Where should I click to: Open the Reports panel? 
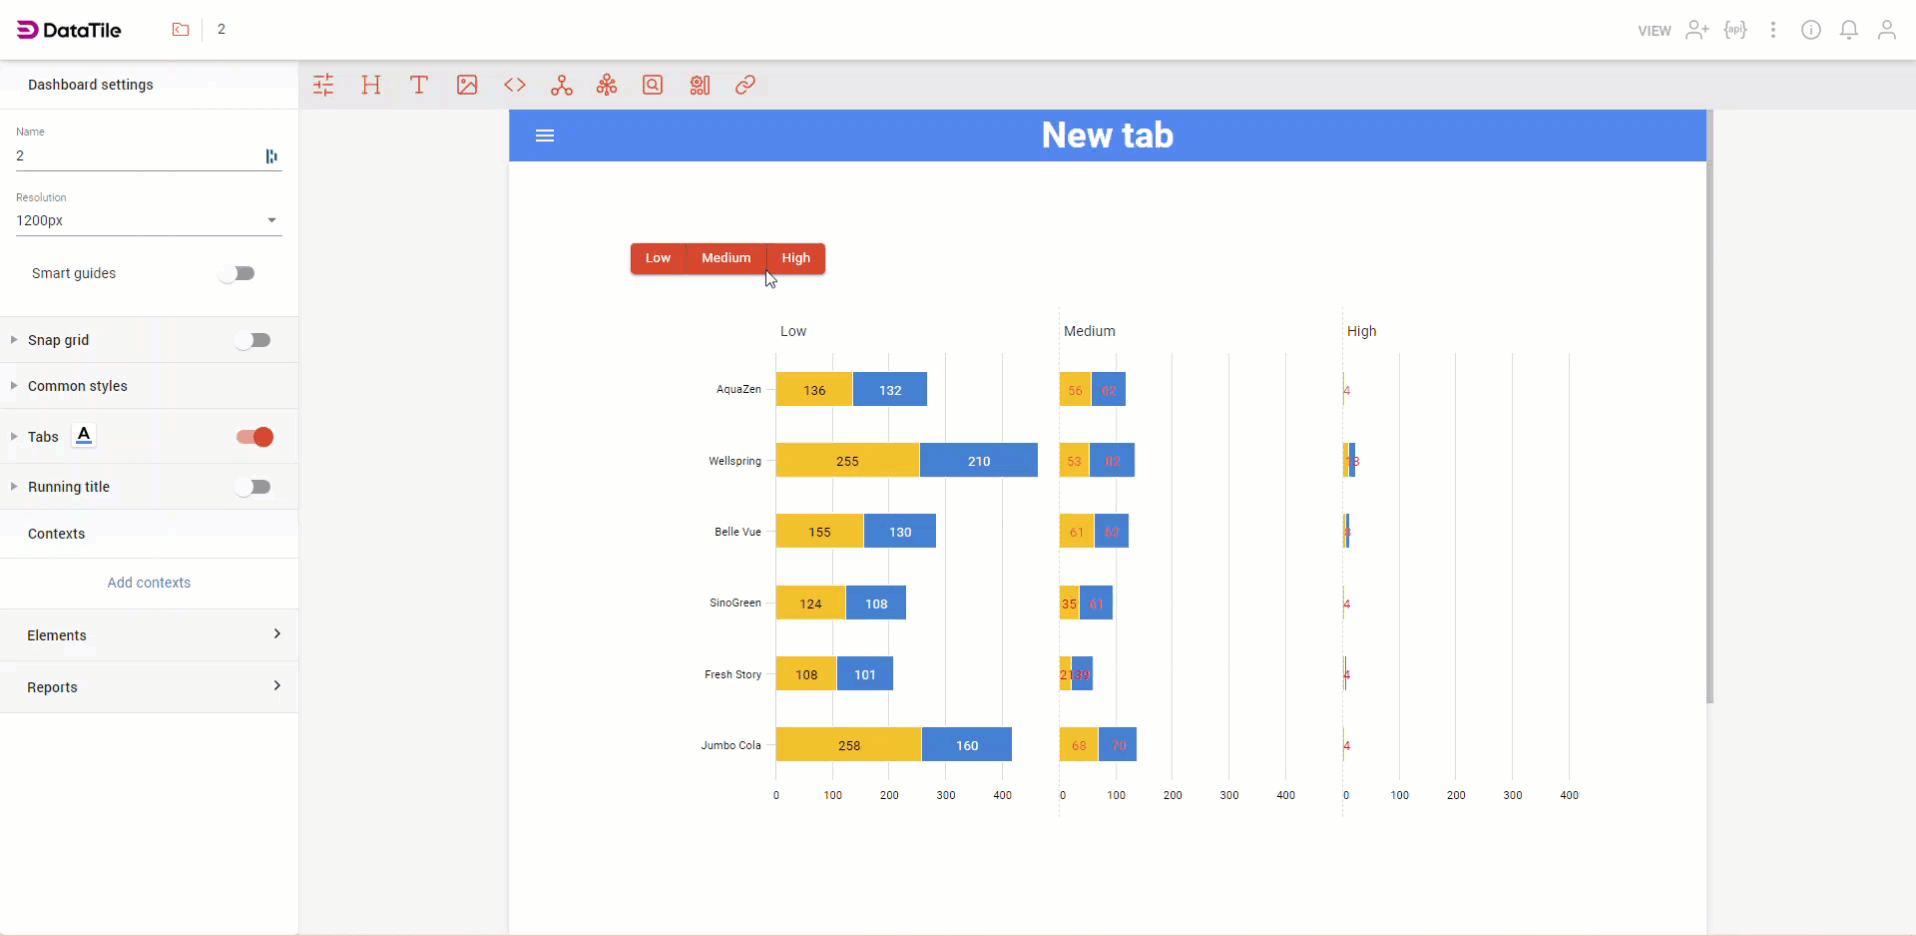(x=148, y=687)
